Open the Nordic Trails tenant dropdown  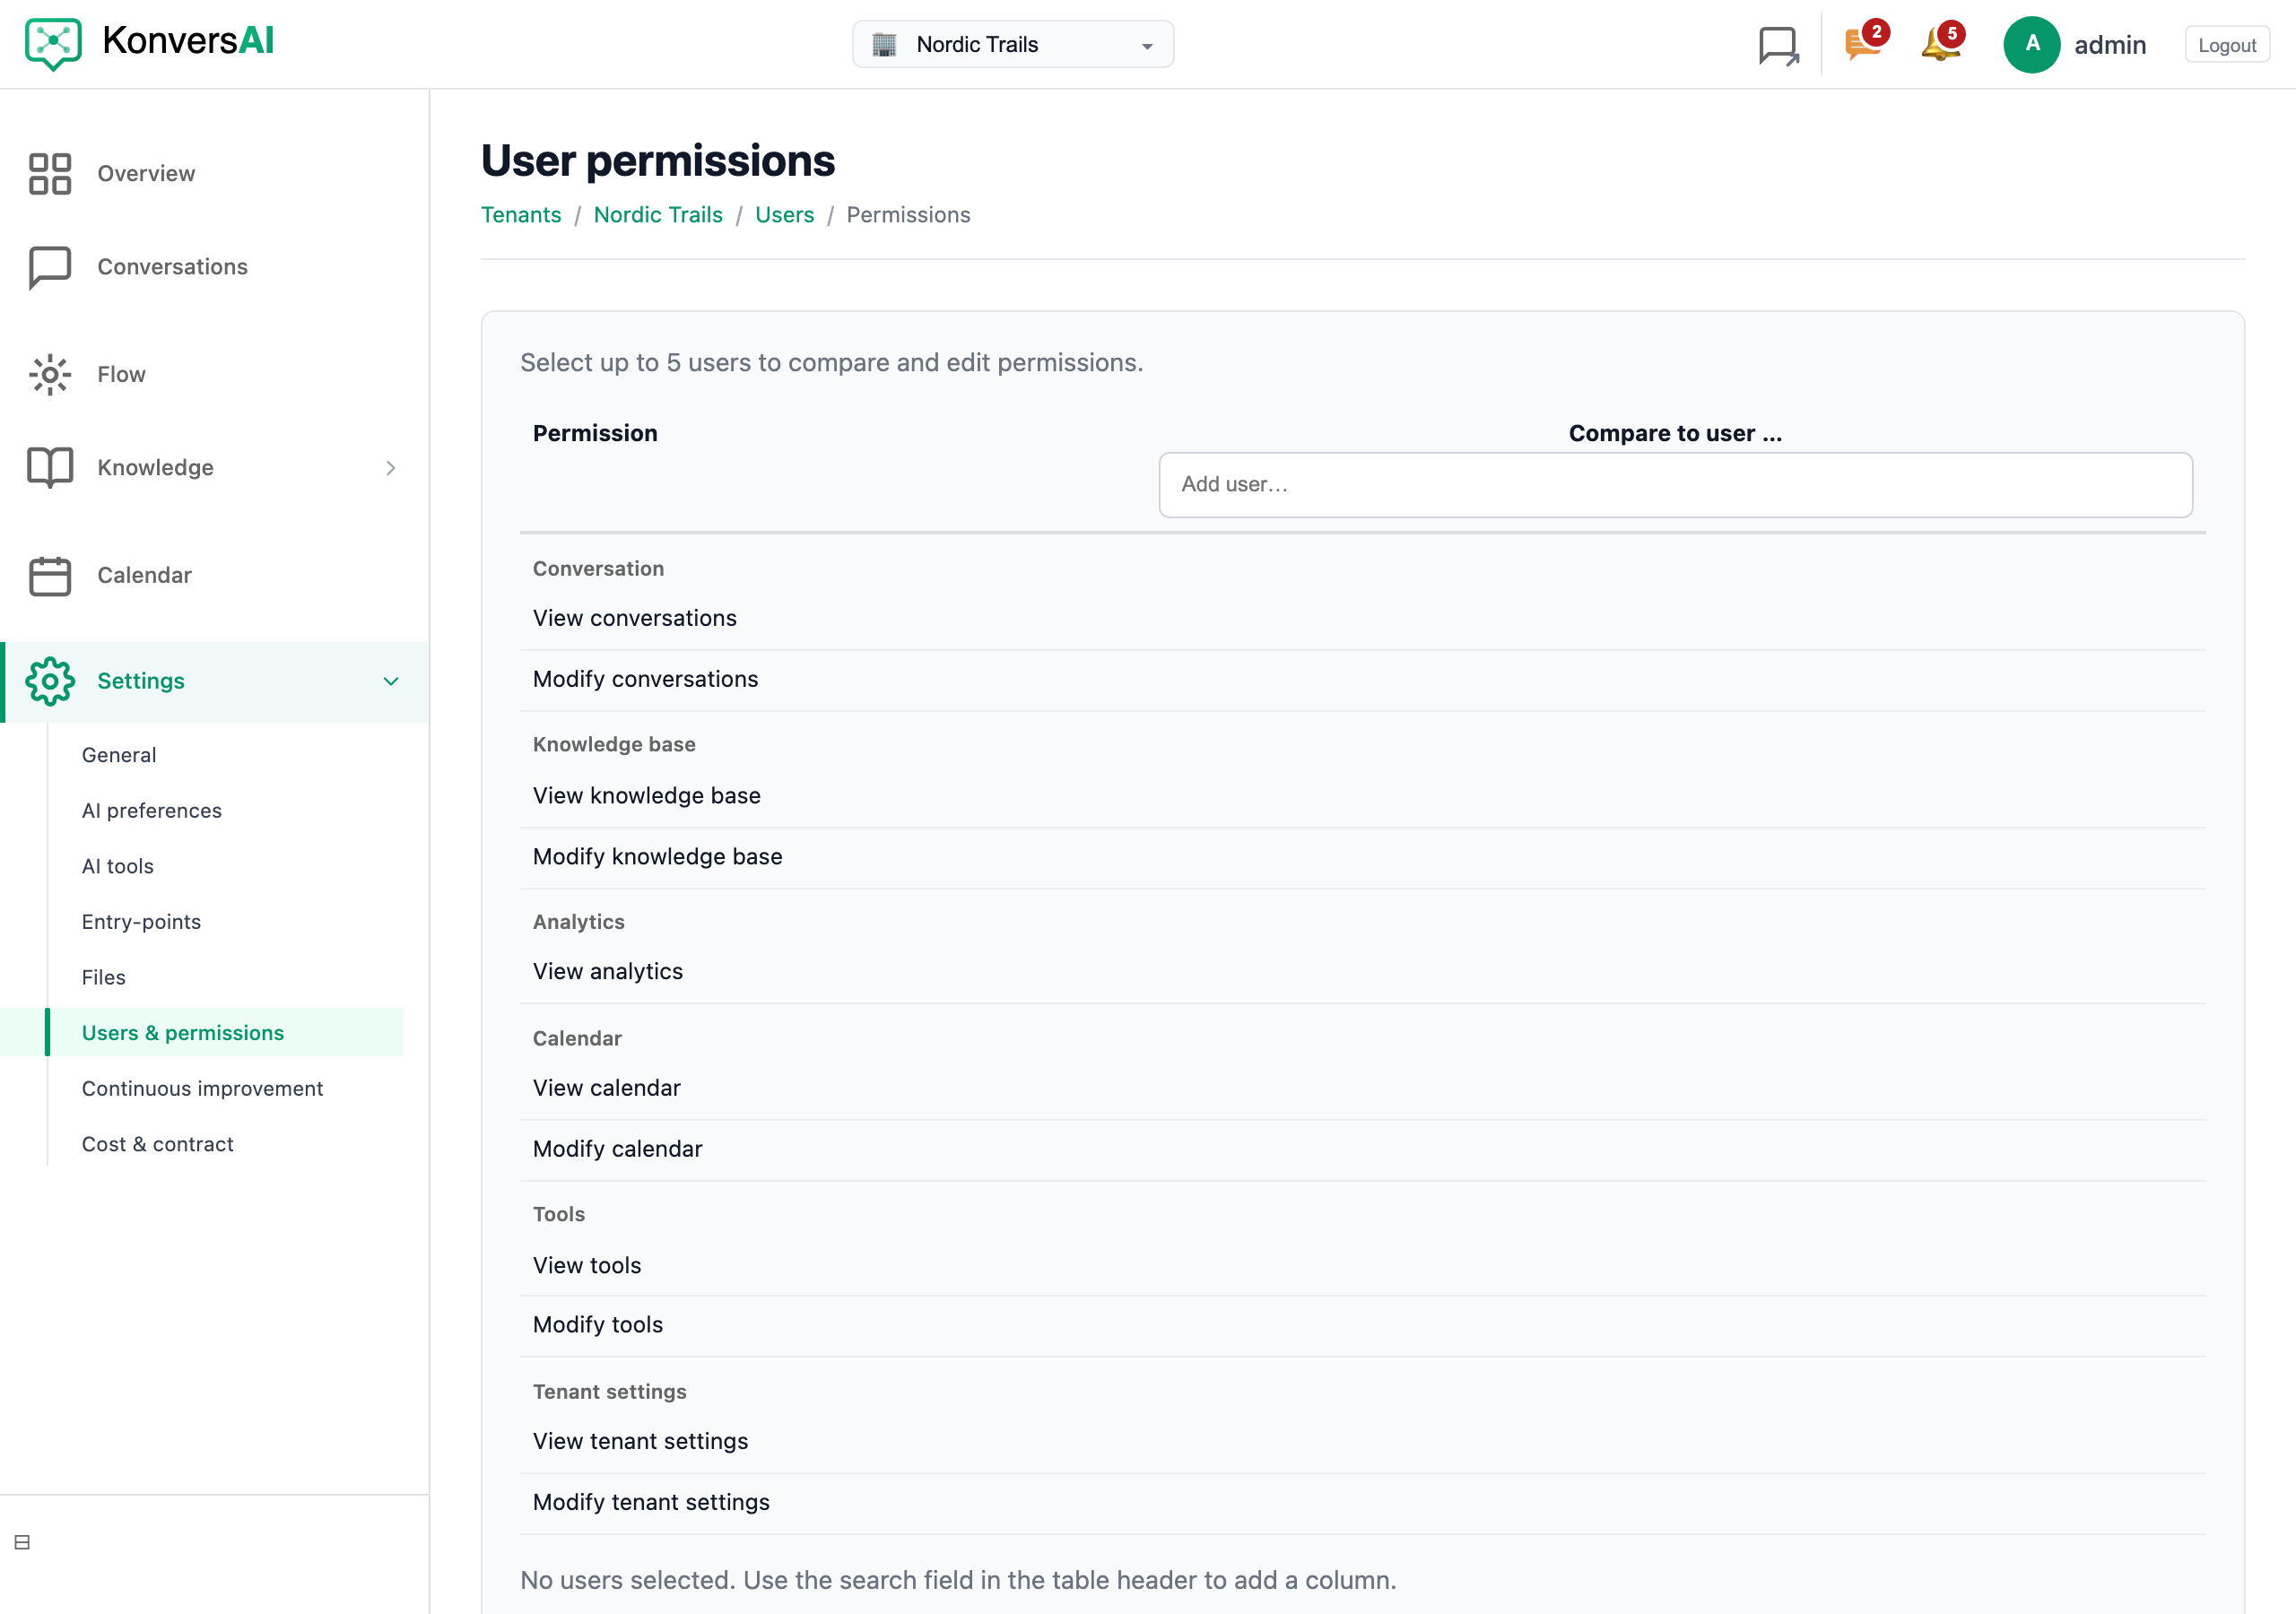click(1013, 45)
